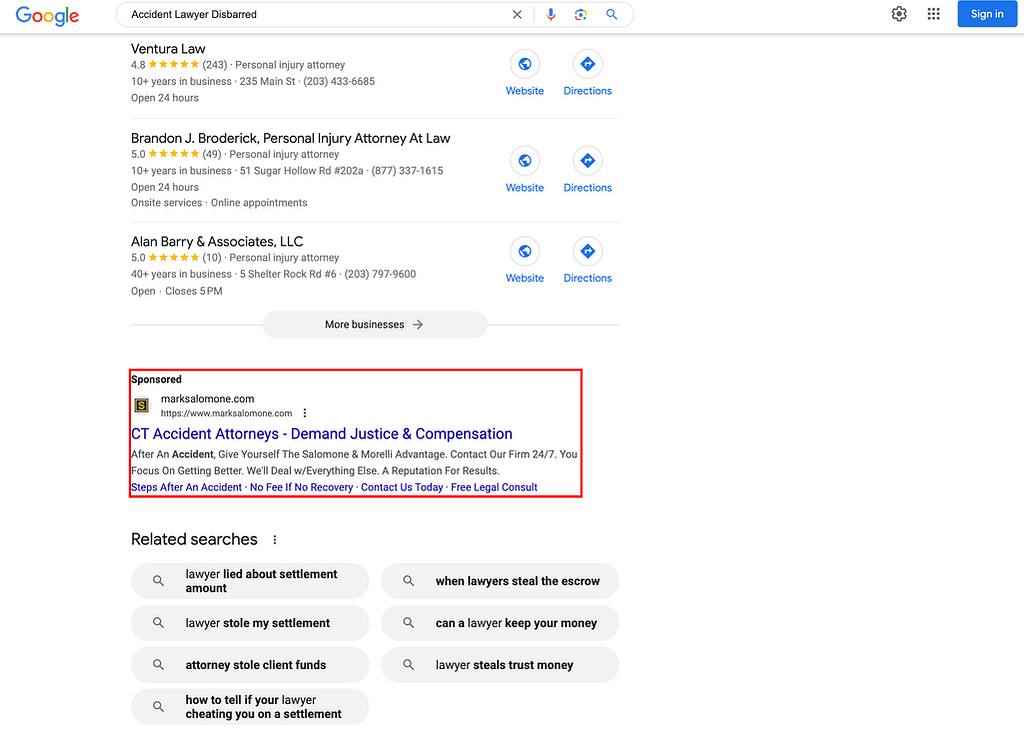Open the Ventura Law listing title
The image size is (1024, 731).
tap(168, 49)
